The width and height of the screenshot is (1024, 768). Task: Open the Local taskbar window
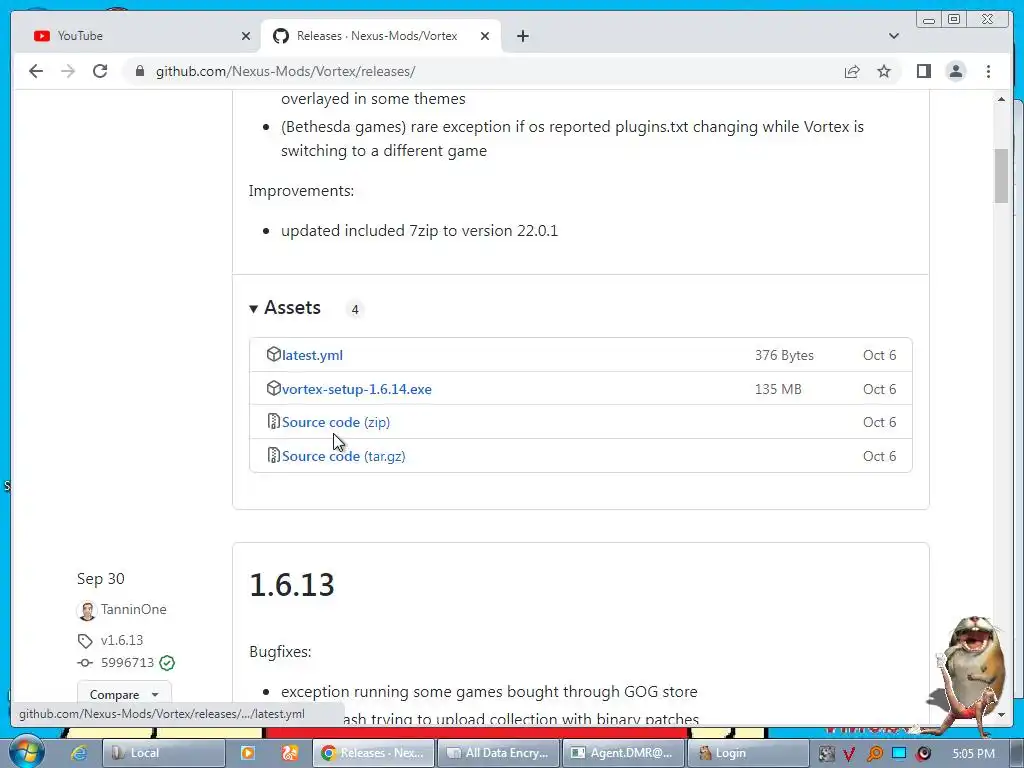164,753
